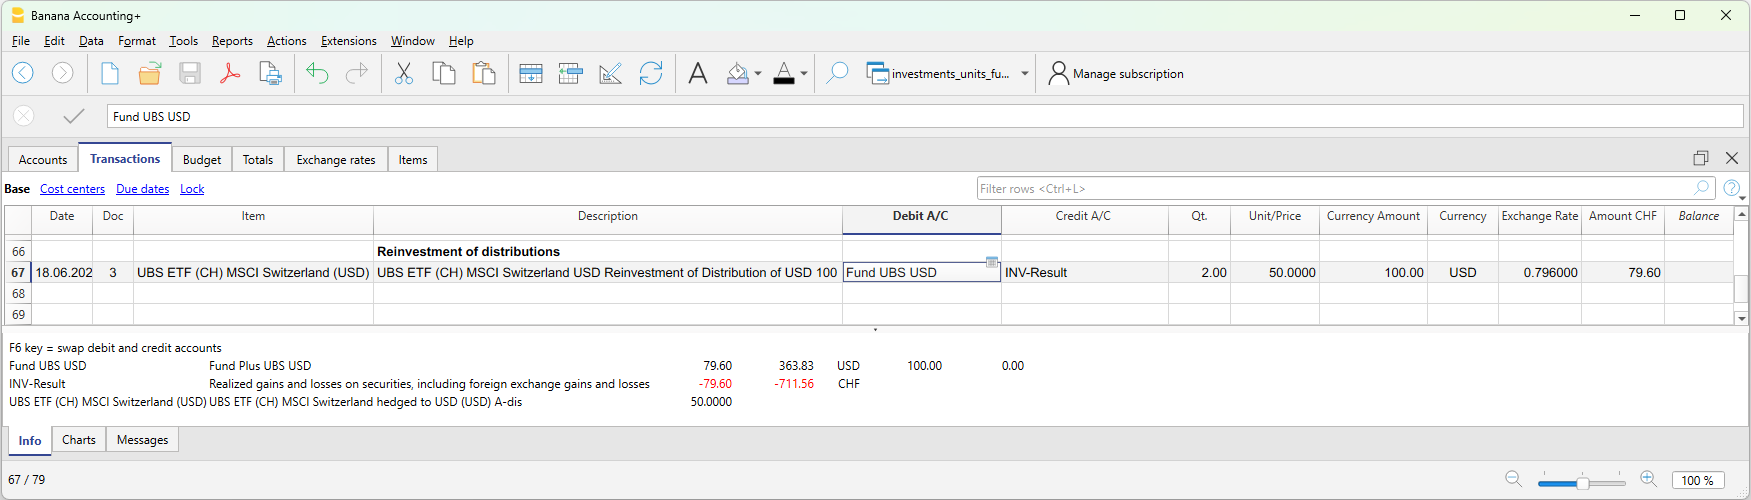
Task: Save the file with the floppy disk icon
Action: point(190,73)
